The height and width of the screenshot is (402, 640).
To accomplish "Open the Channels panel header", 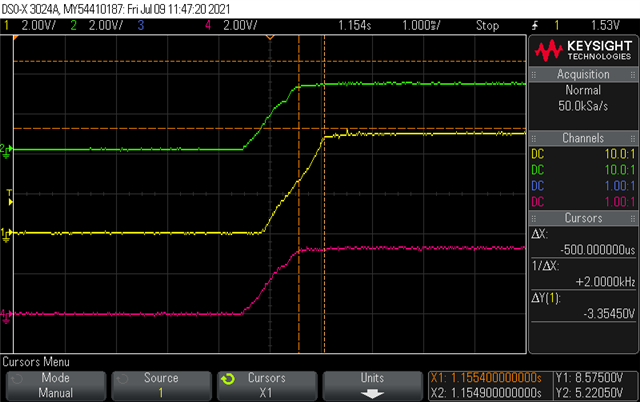I will [583, 138].
